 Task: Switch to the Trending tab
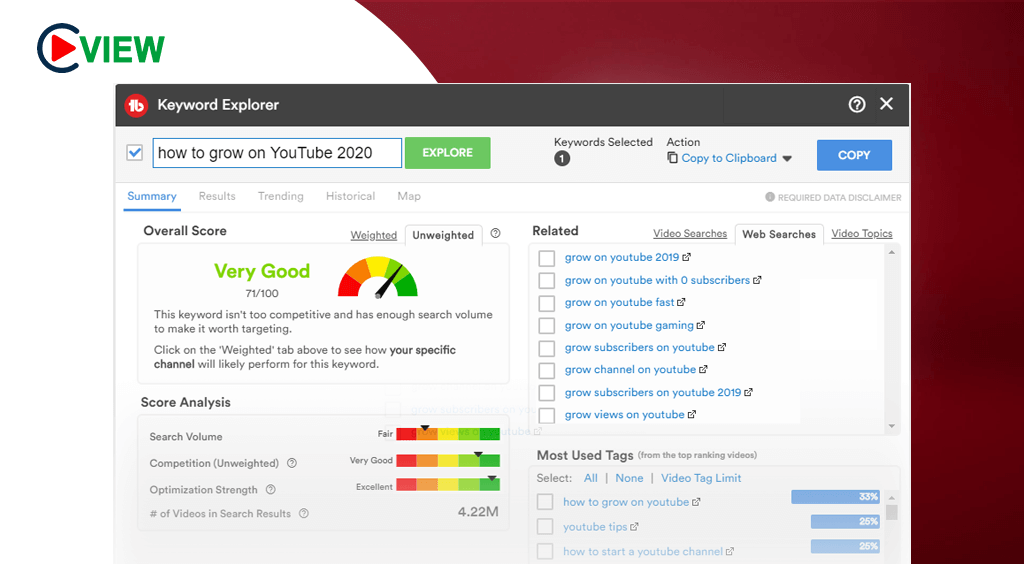pyautogui.click(x=281, y=196)
